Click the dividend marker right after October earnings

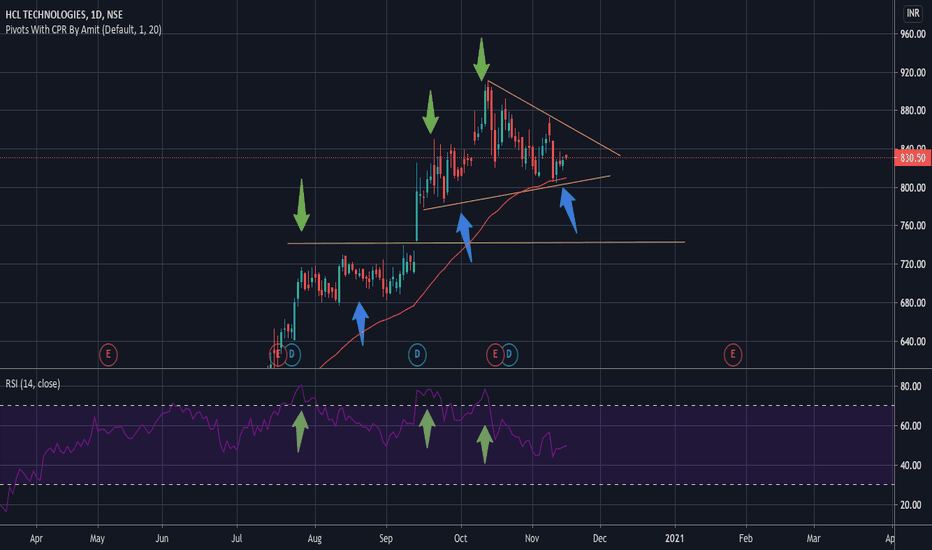509,355
